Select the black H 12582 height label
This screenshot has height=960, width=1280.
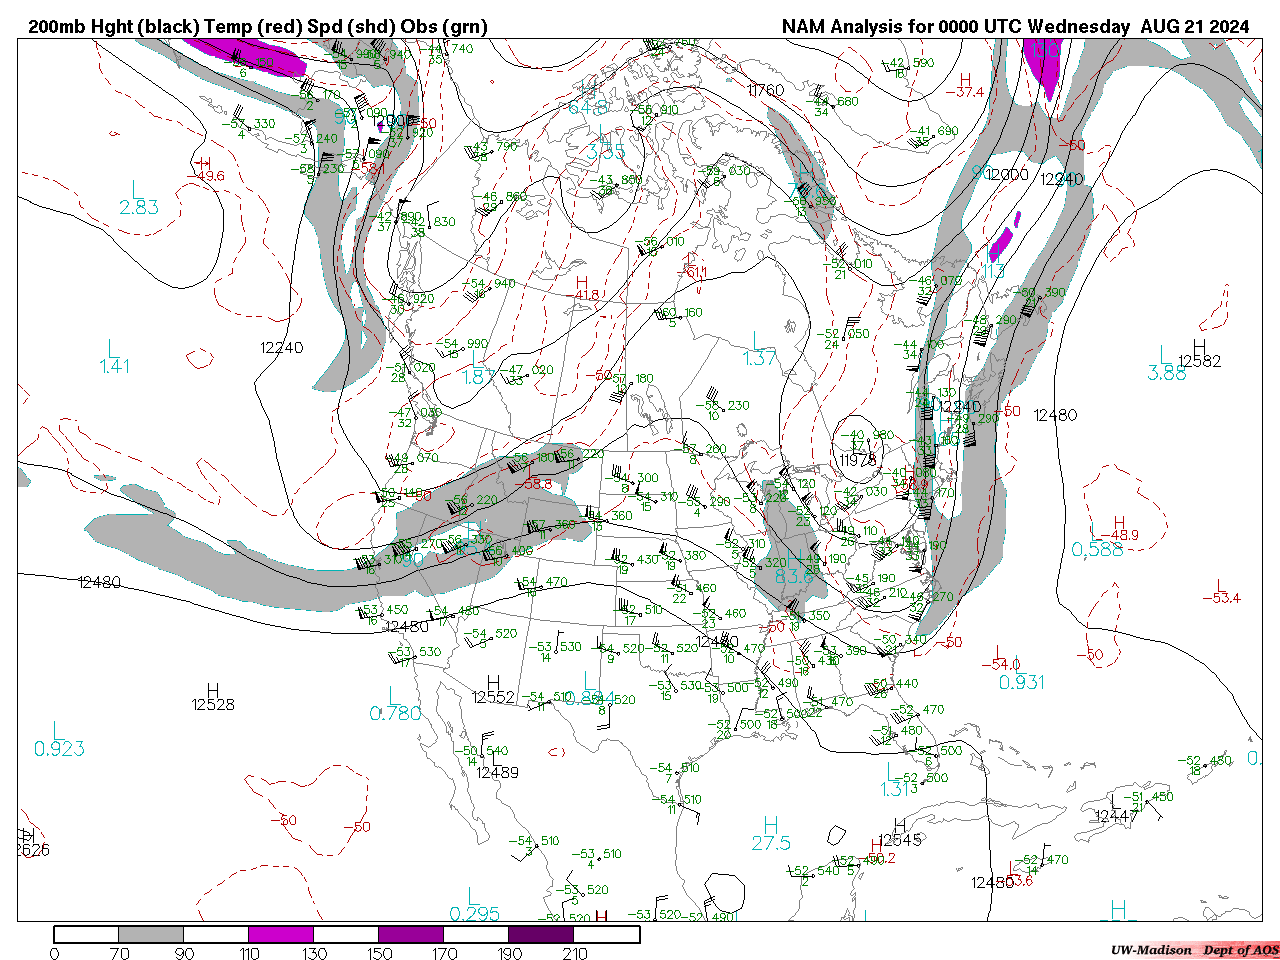[1199, 354]
